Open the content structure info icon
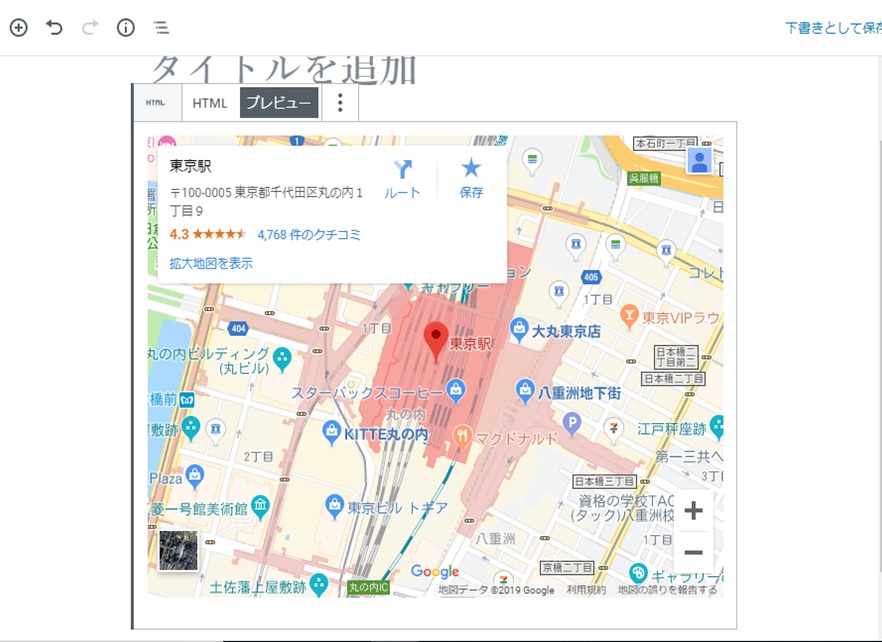The width and height of the screenshot is (882, 642). tap(125, 27)
